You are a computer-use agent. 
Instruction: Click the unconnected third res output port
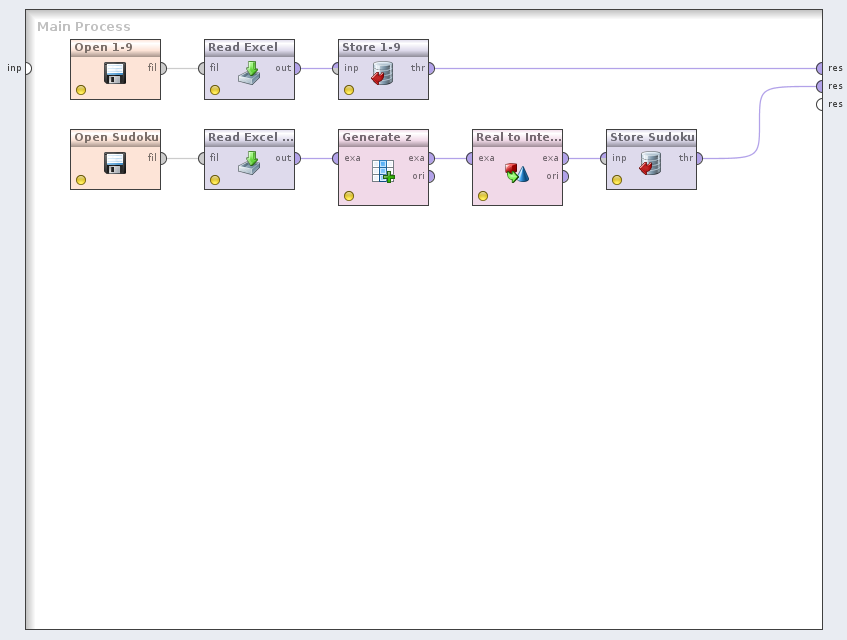click(x=821, y=104)
